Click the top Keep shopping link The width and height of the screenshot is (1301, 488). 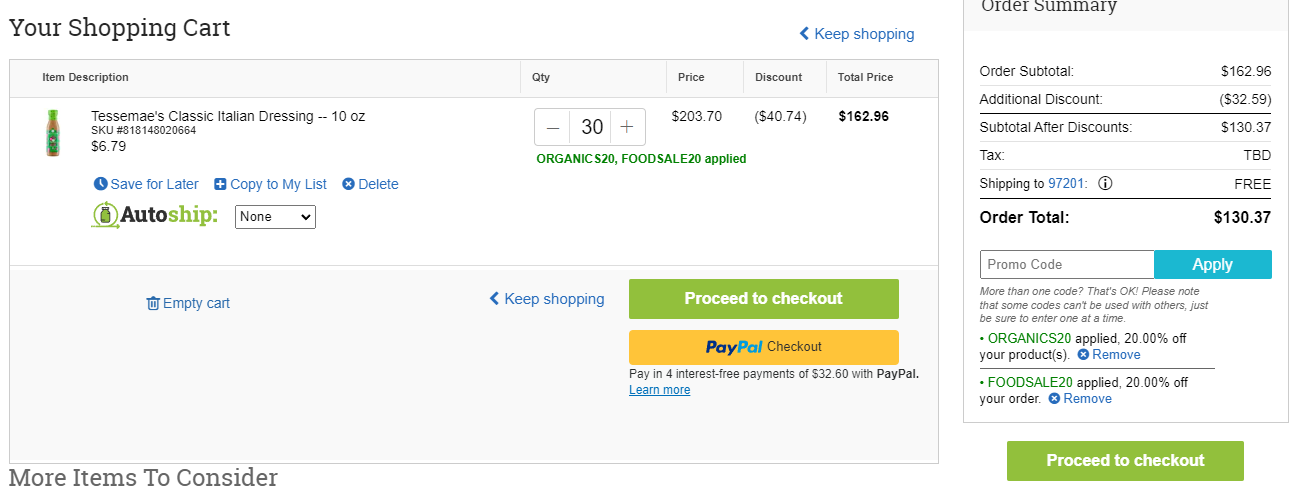tap(856, 34)
